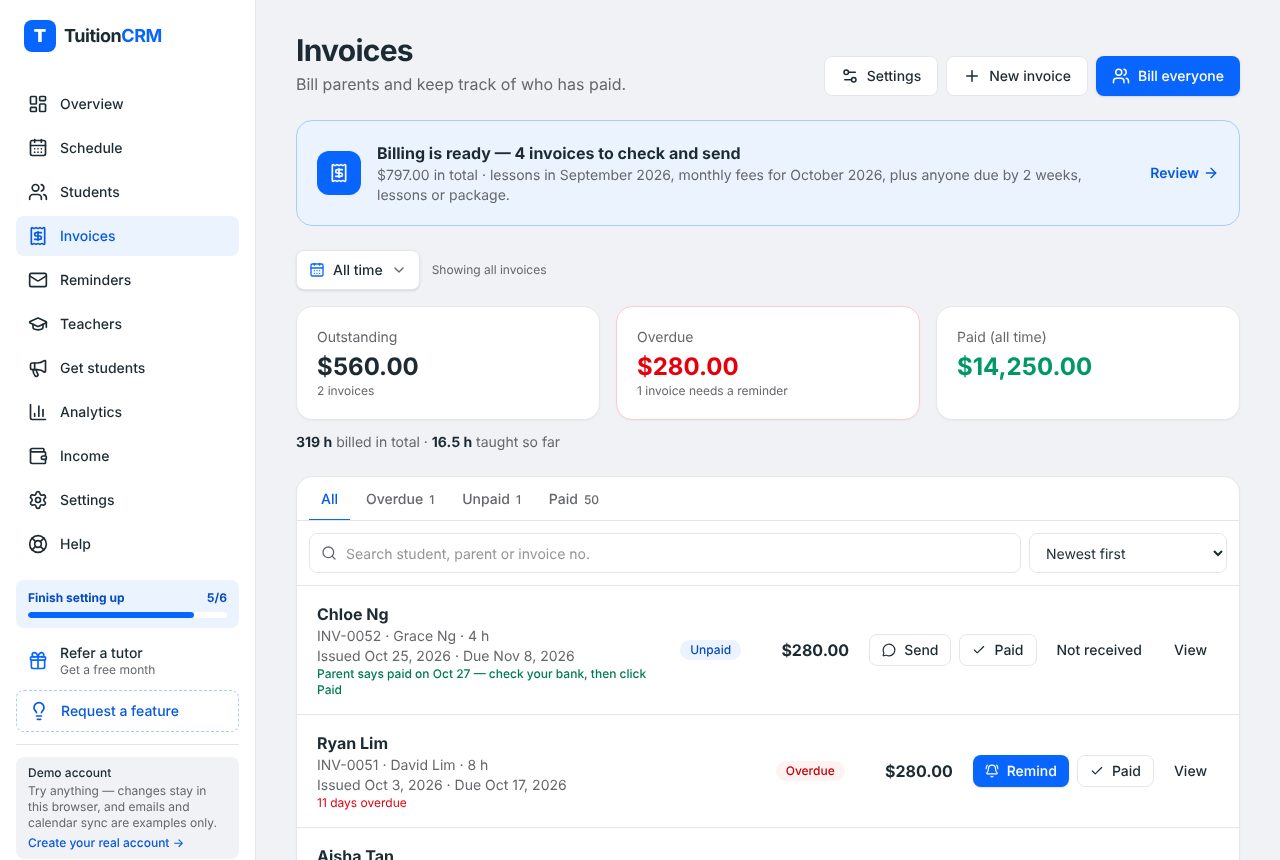This screenshot has width=1280, height=860.
Task: Switch to the Overdue tab
Action: (400, 499)
